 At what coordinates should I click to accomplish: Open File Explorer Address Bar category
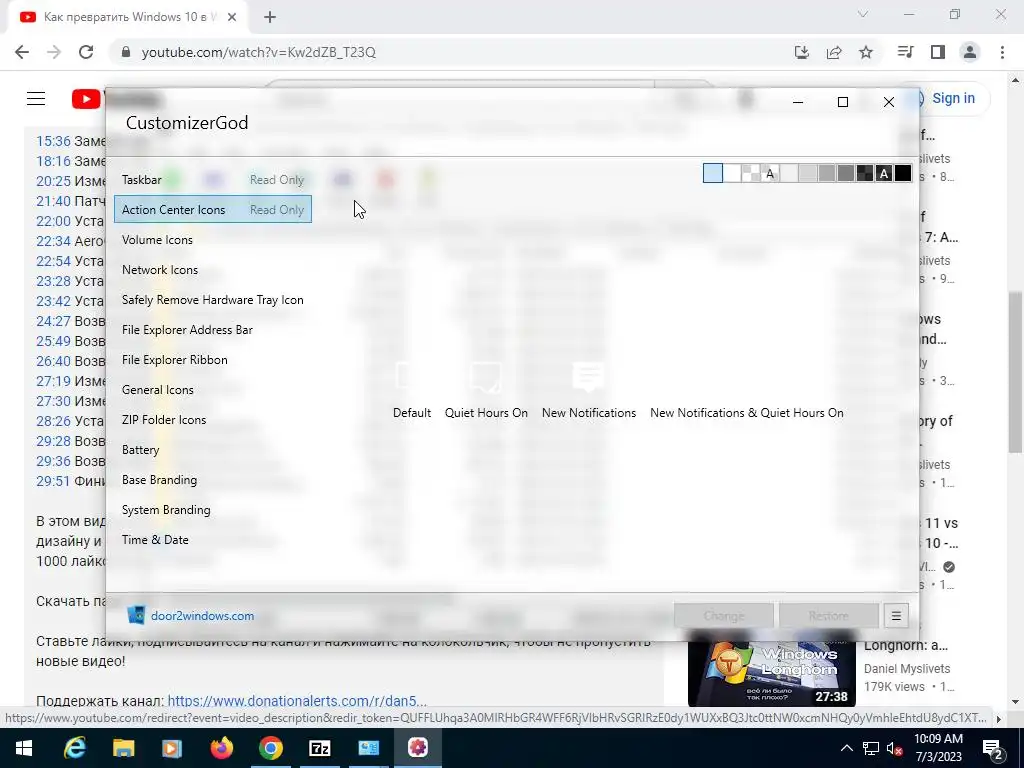213,330
